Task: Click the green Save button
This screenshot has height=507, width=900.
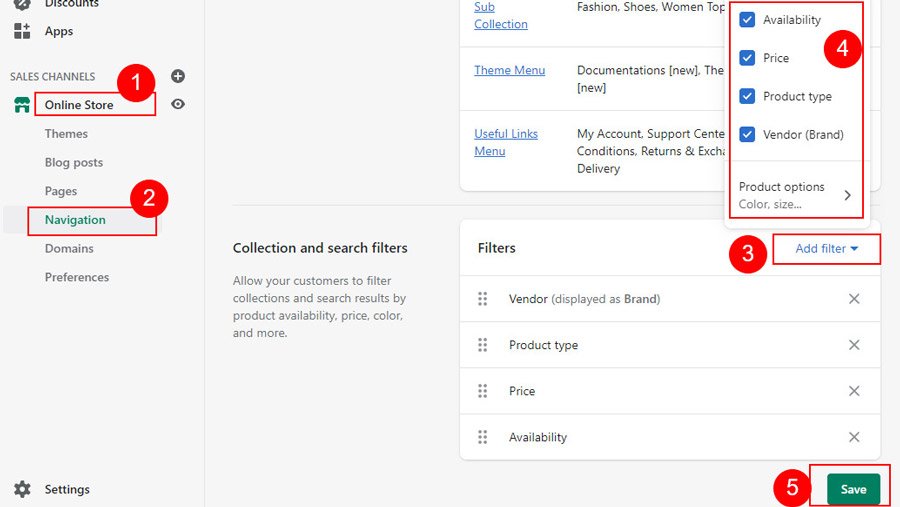Action: (x=853, y=489)
